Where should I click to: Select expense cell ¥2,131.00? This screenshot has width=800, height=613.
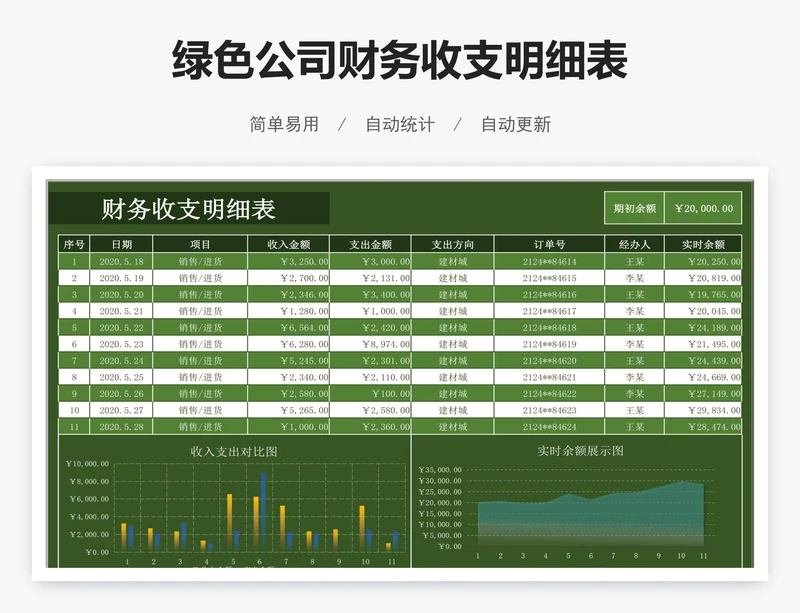(x=370, y=278)
